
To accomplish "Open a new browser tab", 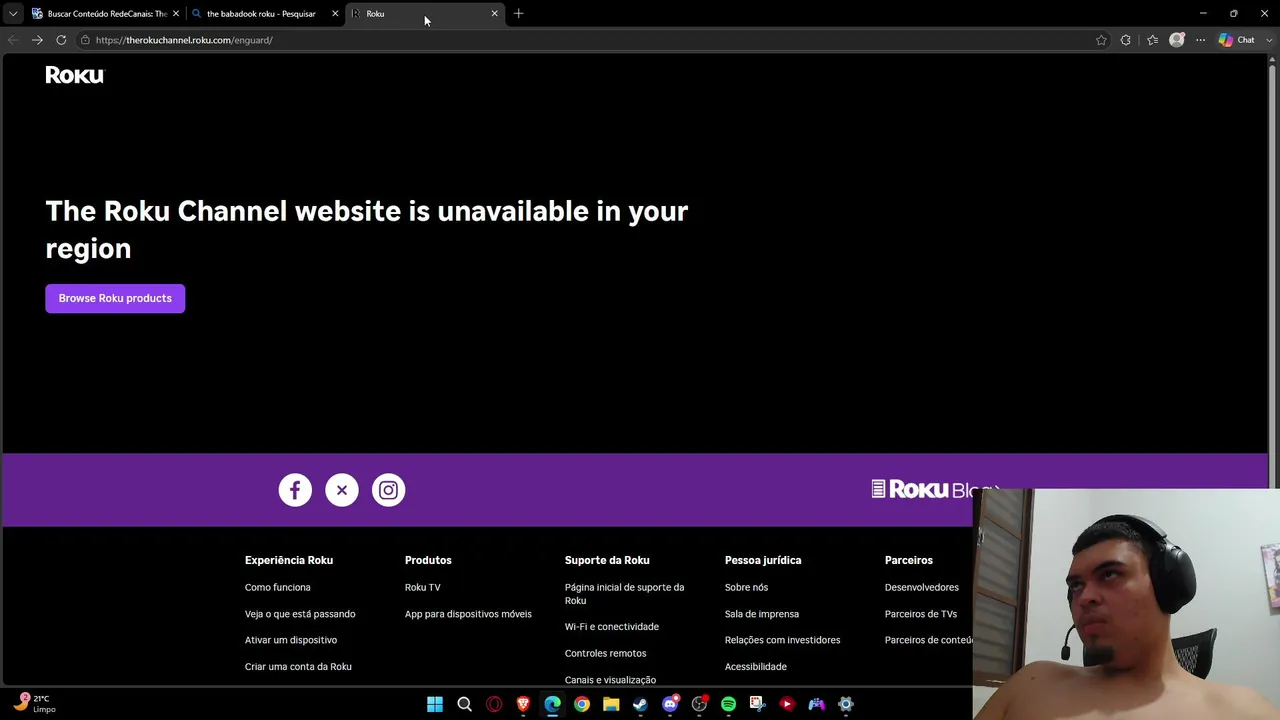I will (x=518, y=14).
